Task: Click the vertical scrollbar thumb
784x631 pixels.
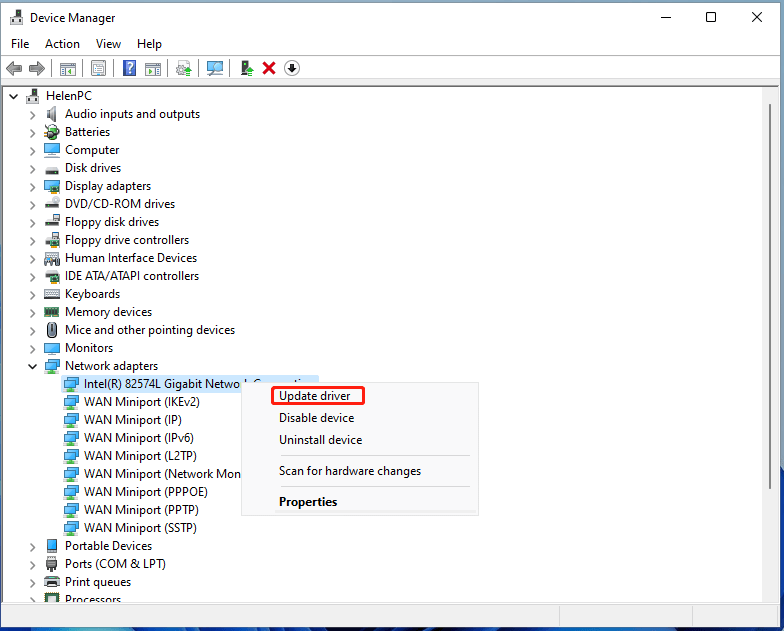Action: pos(770,296)
